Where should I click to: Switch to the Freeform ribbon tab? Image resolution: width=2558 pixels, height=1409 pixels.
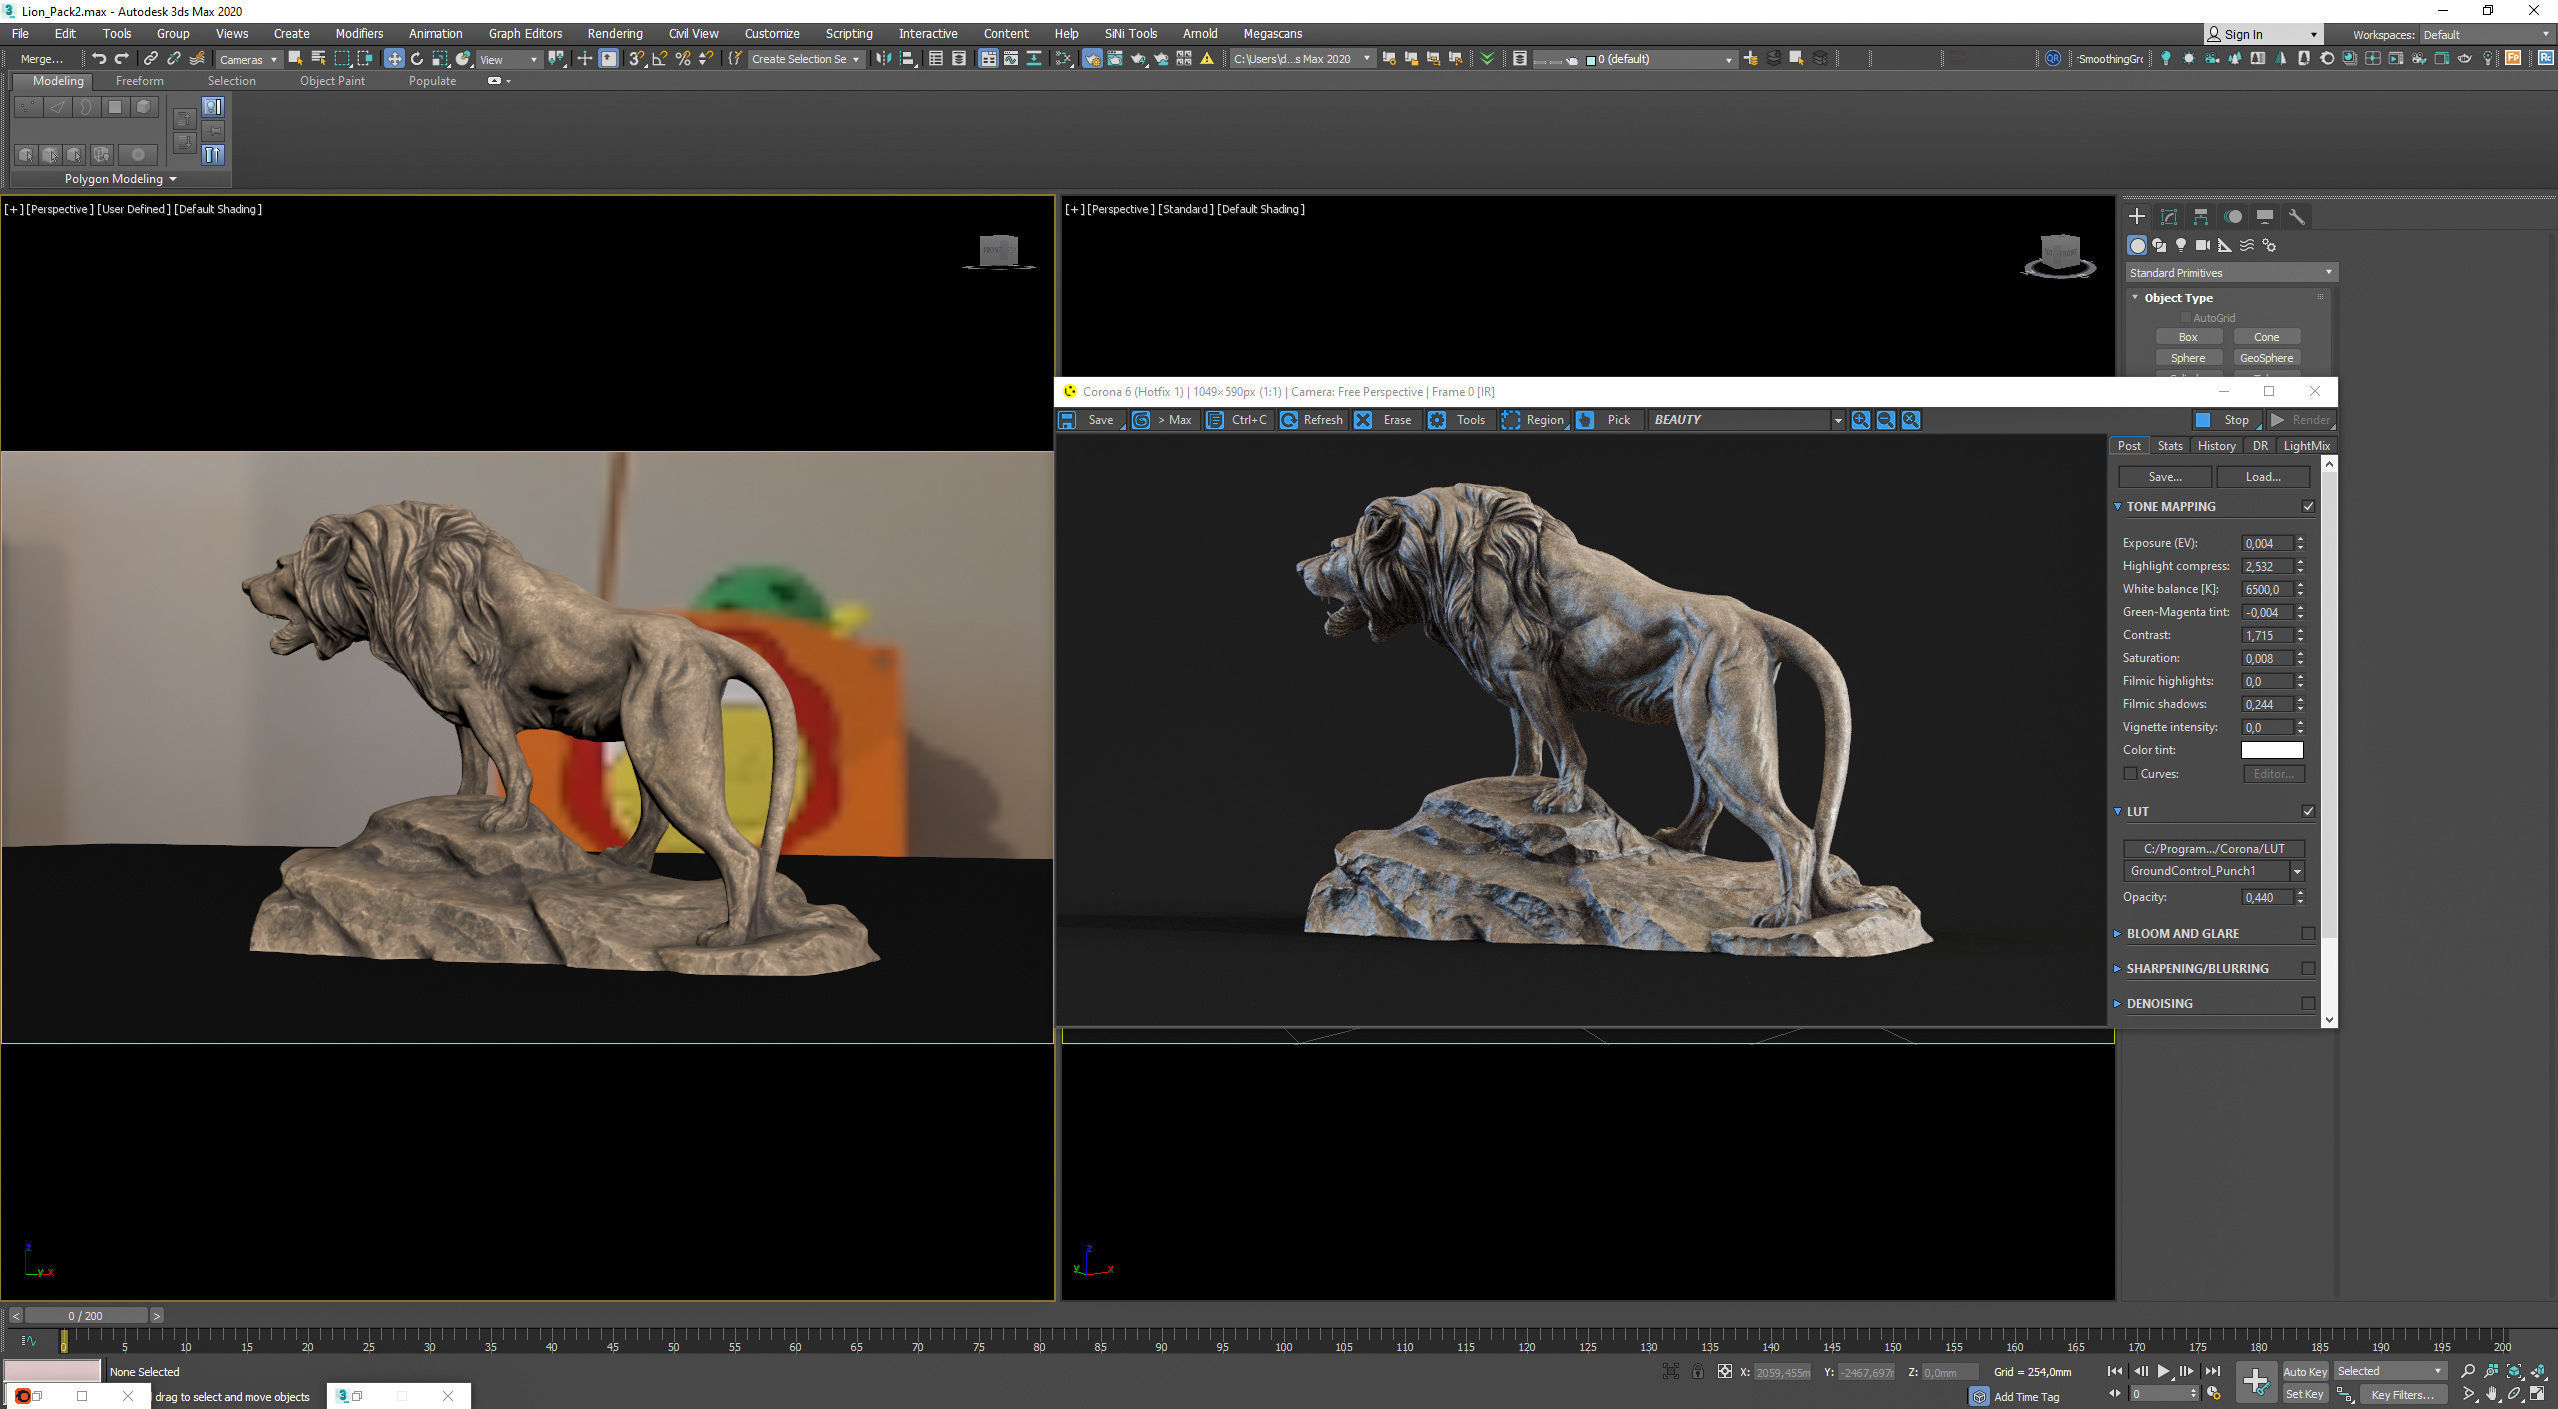click(x=139, y=81)
